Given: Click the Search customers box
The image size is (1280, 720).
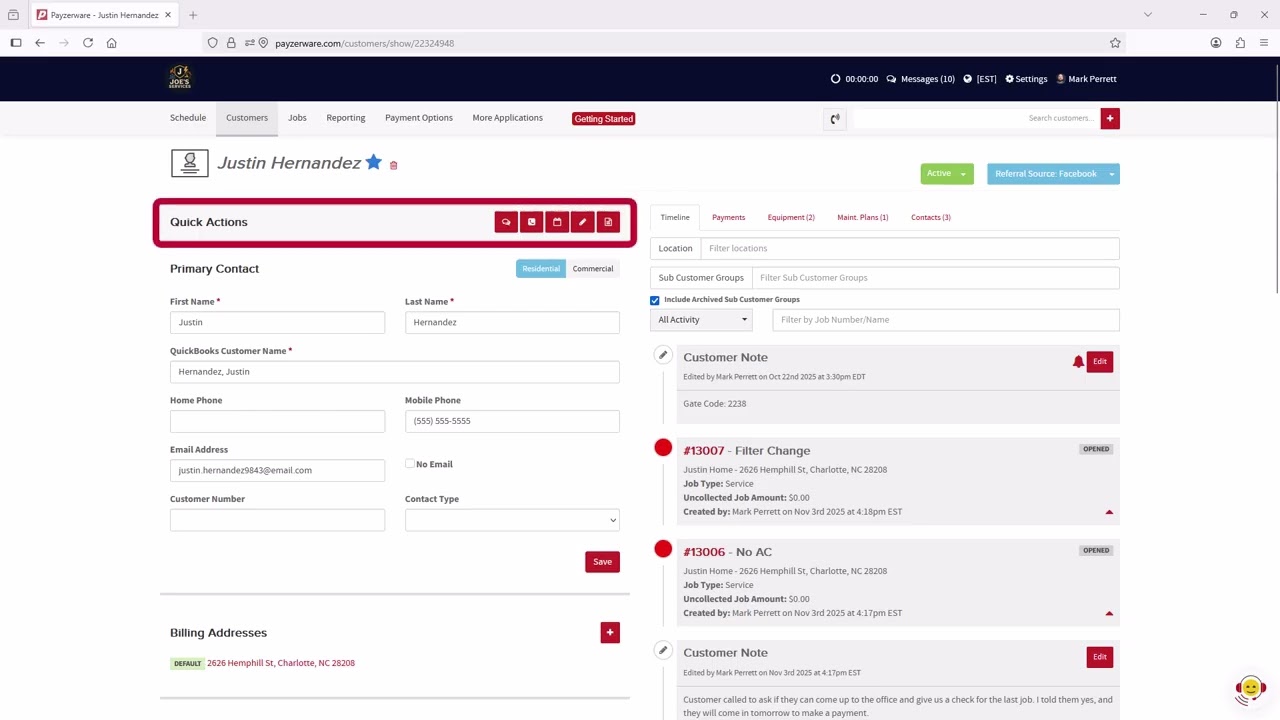Looking at the screenshot, I should click(976, 118).
